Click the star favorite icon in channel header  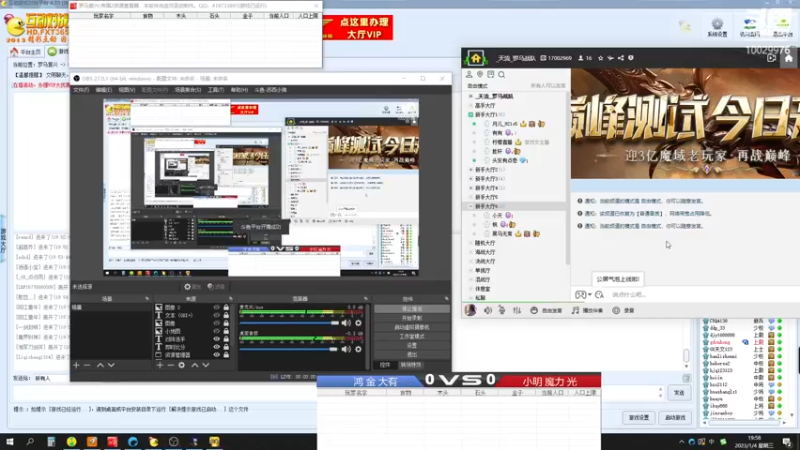point(601,58)
